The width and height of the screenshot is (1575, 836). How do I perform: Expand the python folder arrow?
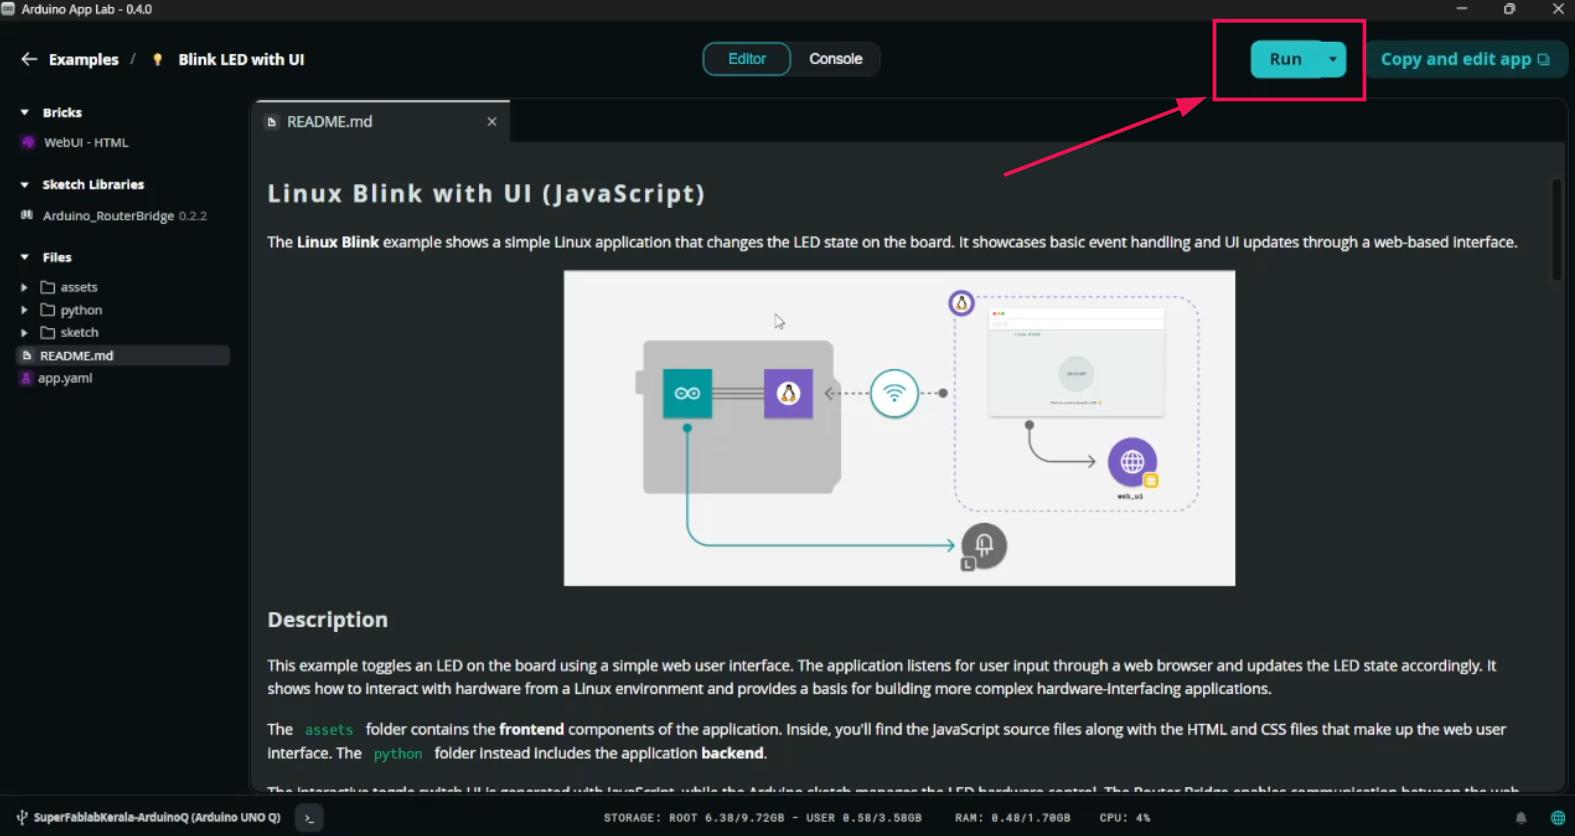(25, 310)
